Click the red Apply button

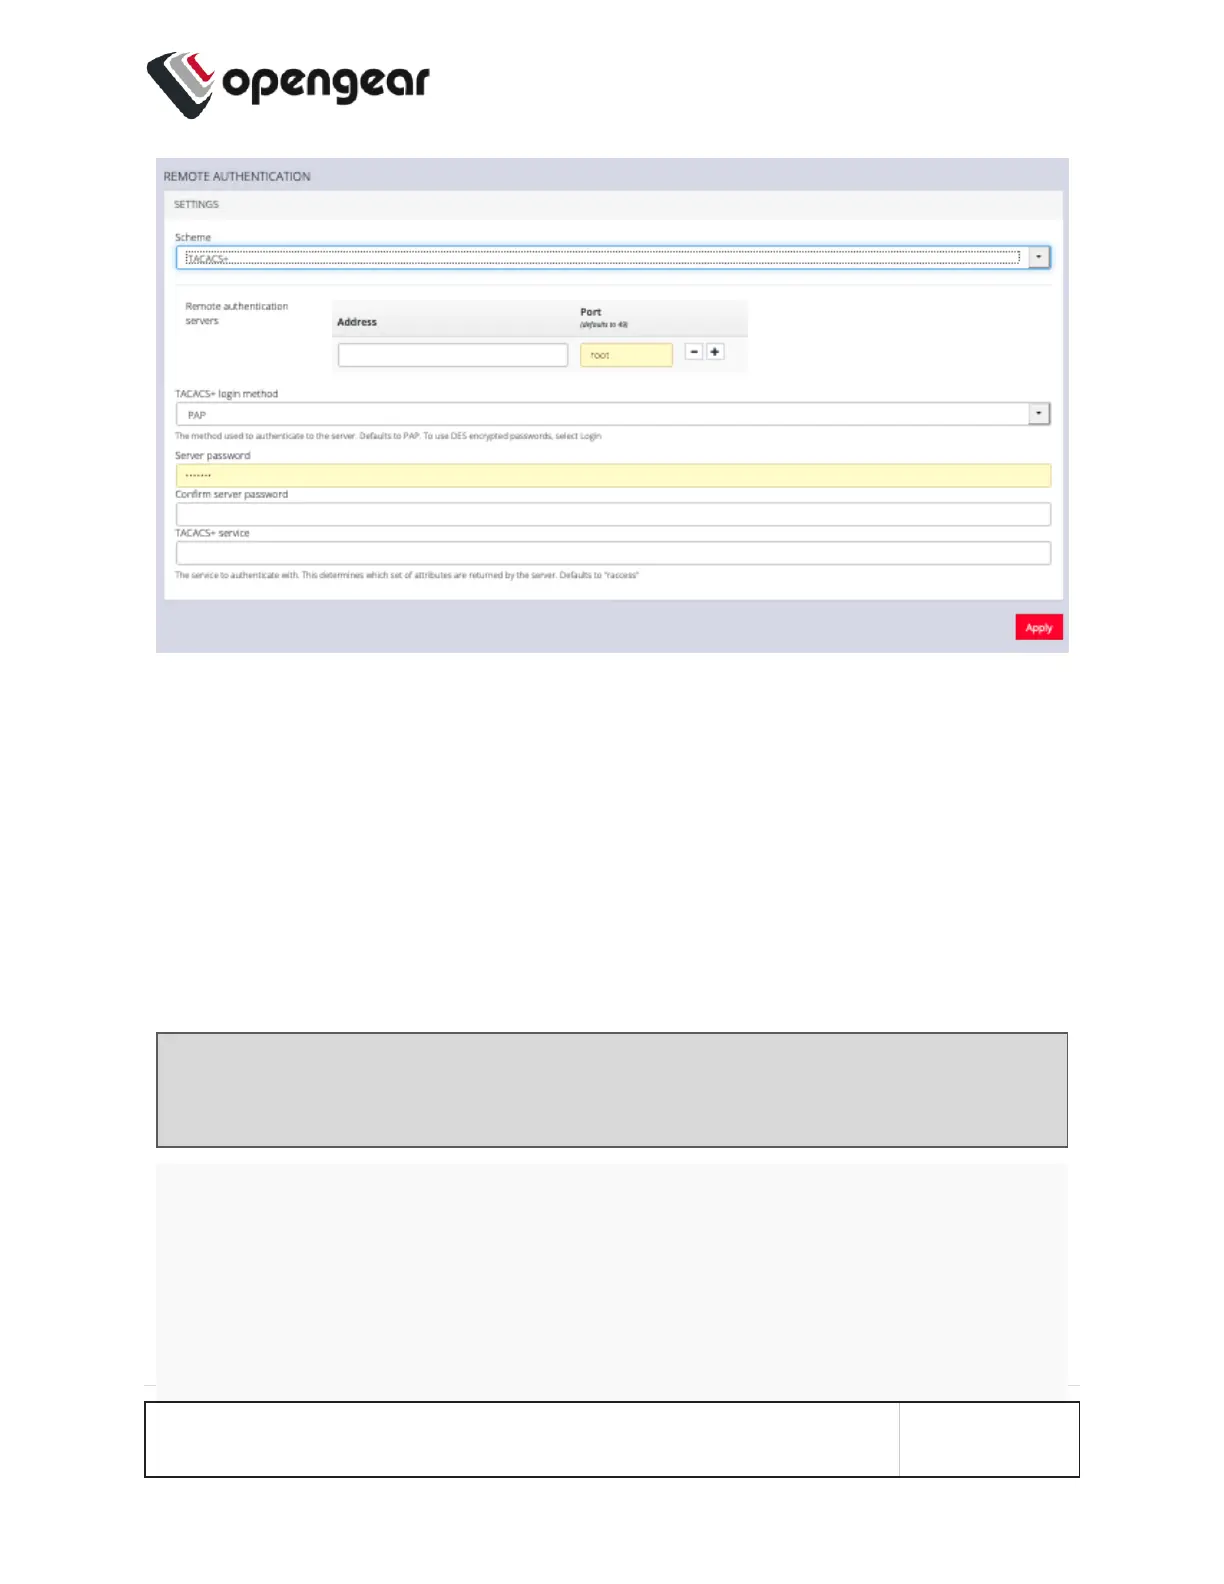coord(1039,627)
